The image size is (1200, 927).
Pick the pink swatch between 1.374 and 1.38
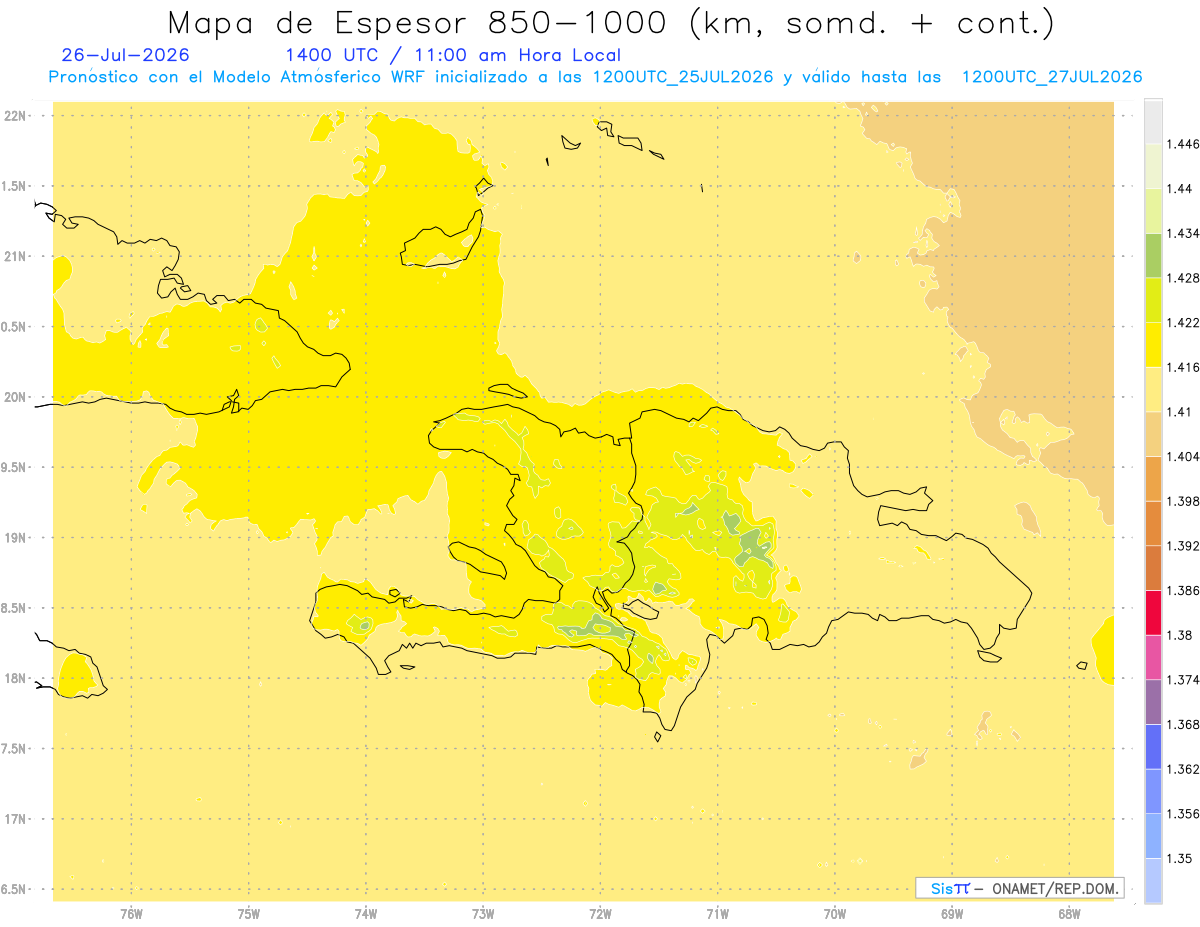1153,657
